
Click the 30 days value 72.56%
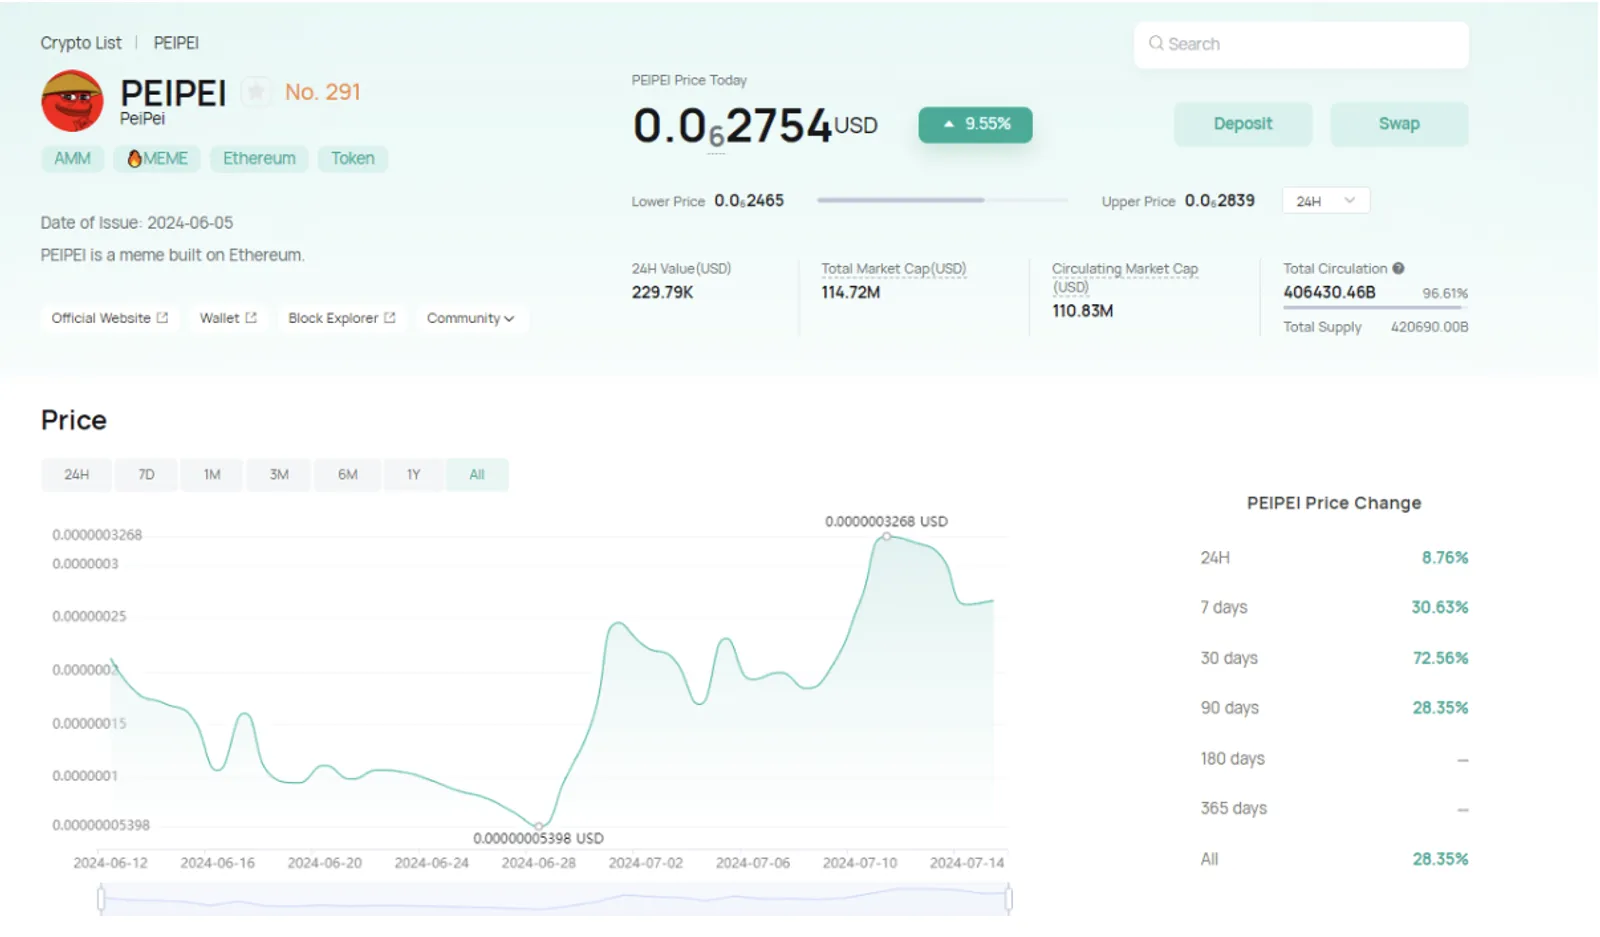(x=1440, y=658)
